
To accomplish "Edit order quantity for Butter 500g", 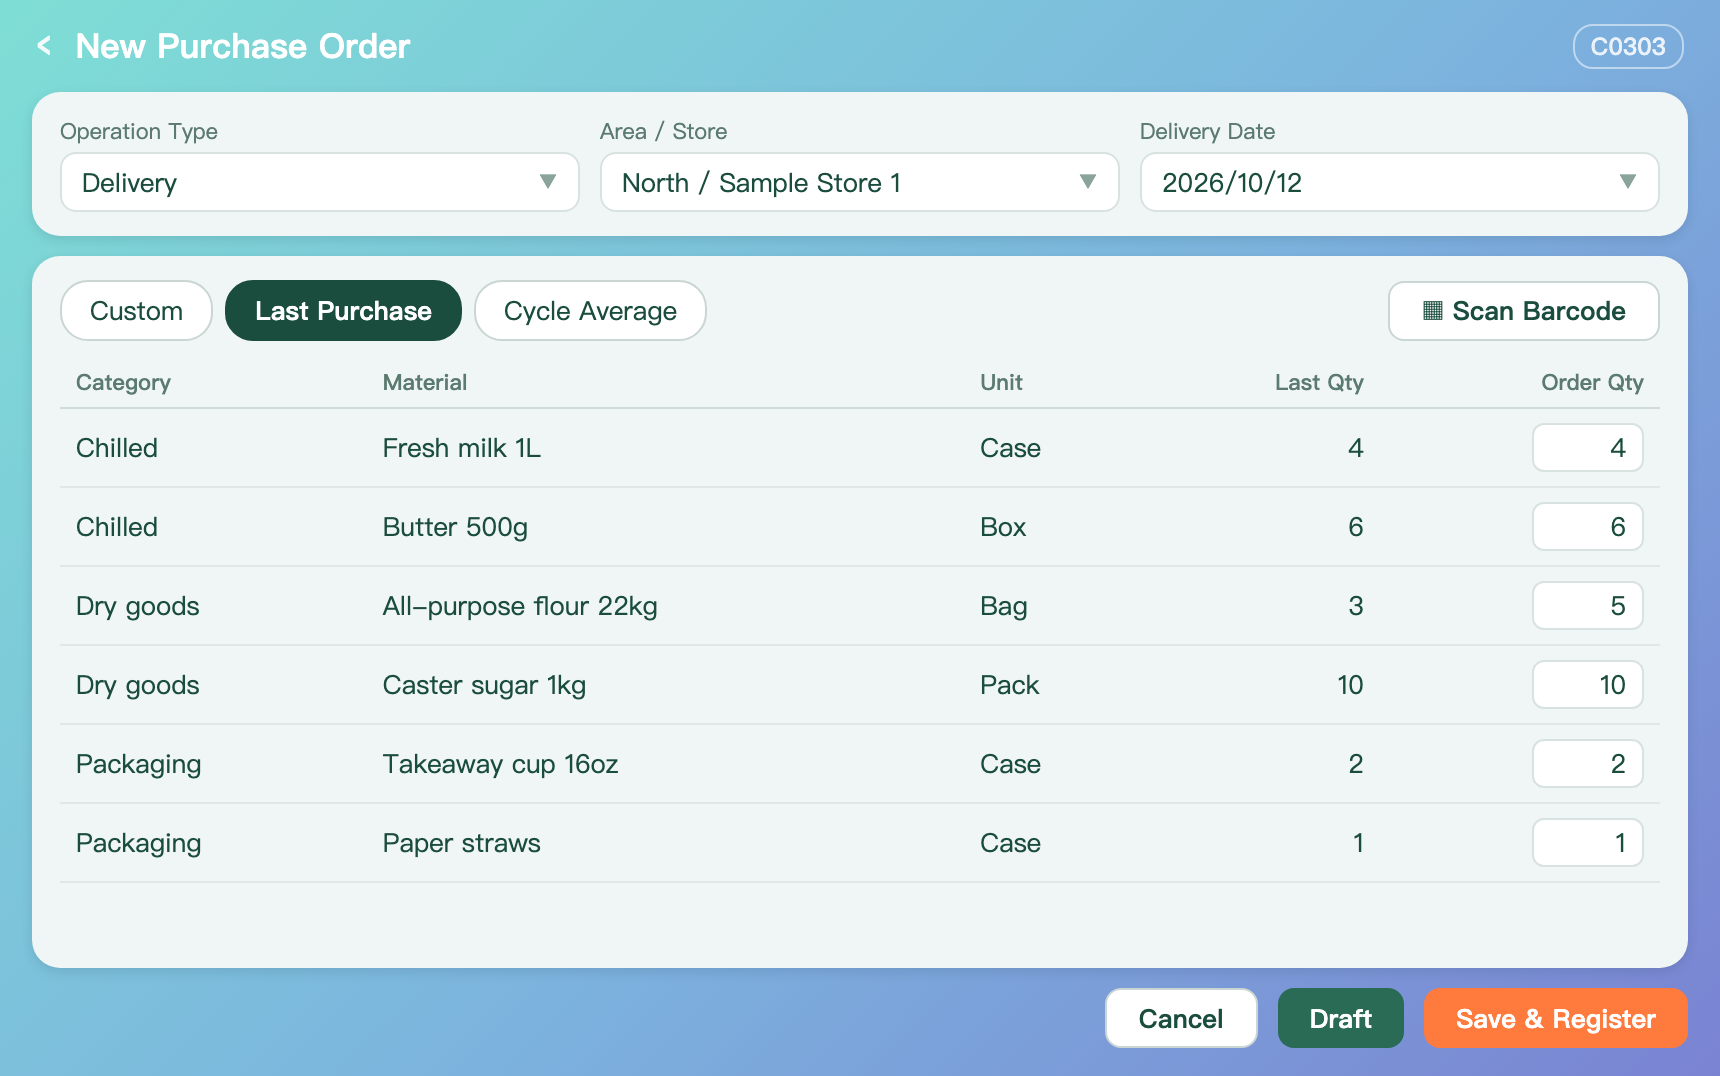I will [x=1587, y=527].
